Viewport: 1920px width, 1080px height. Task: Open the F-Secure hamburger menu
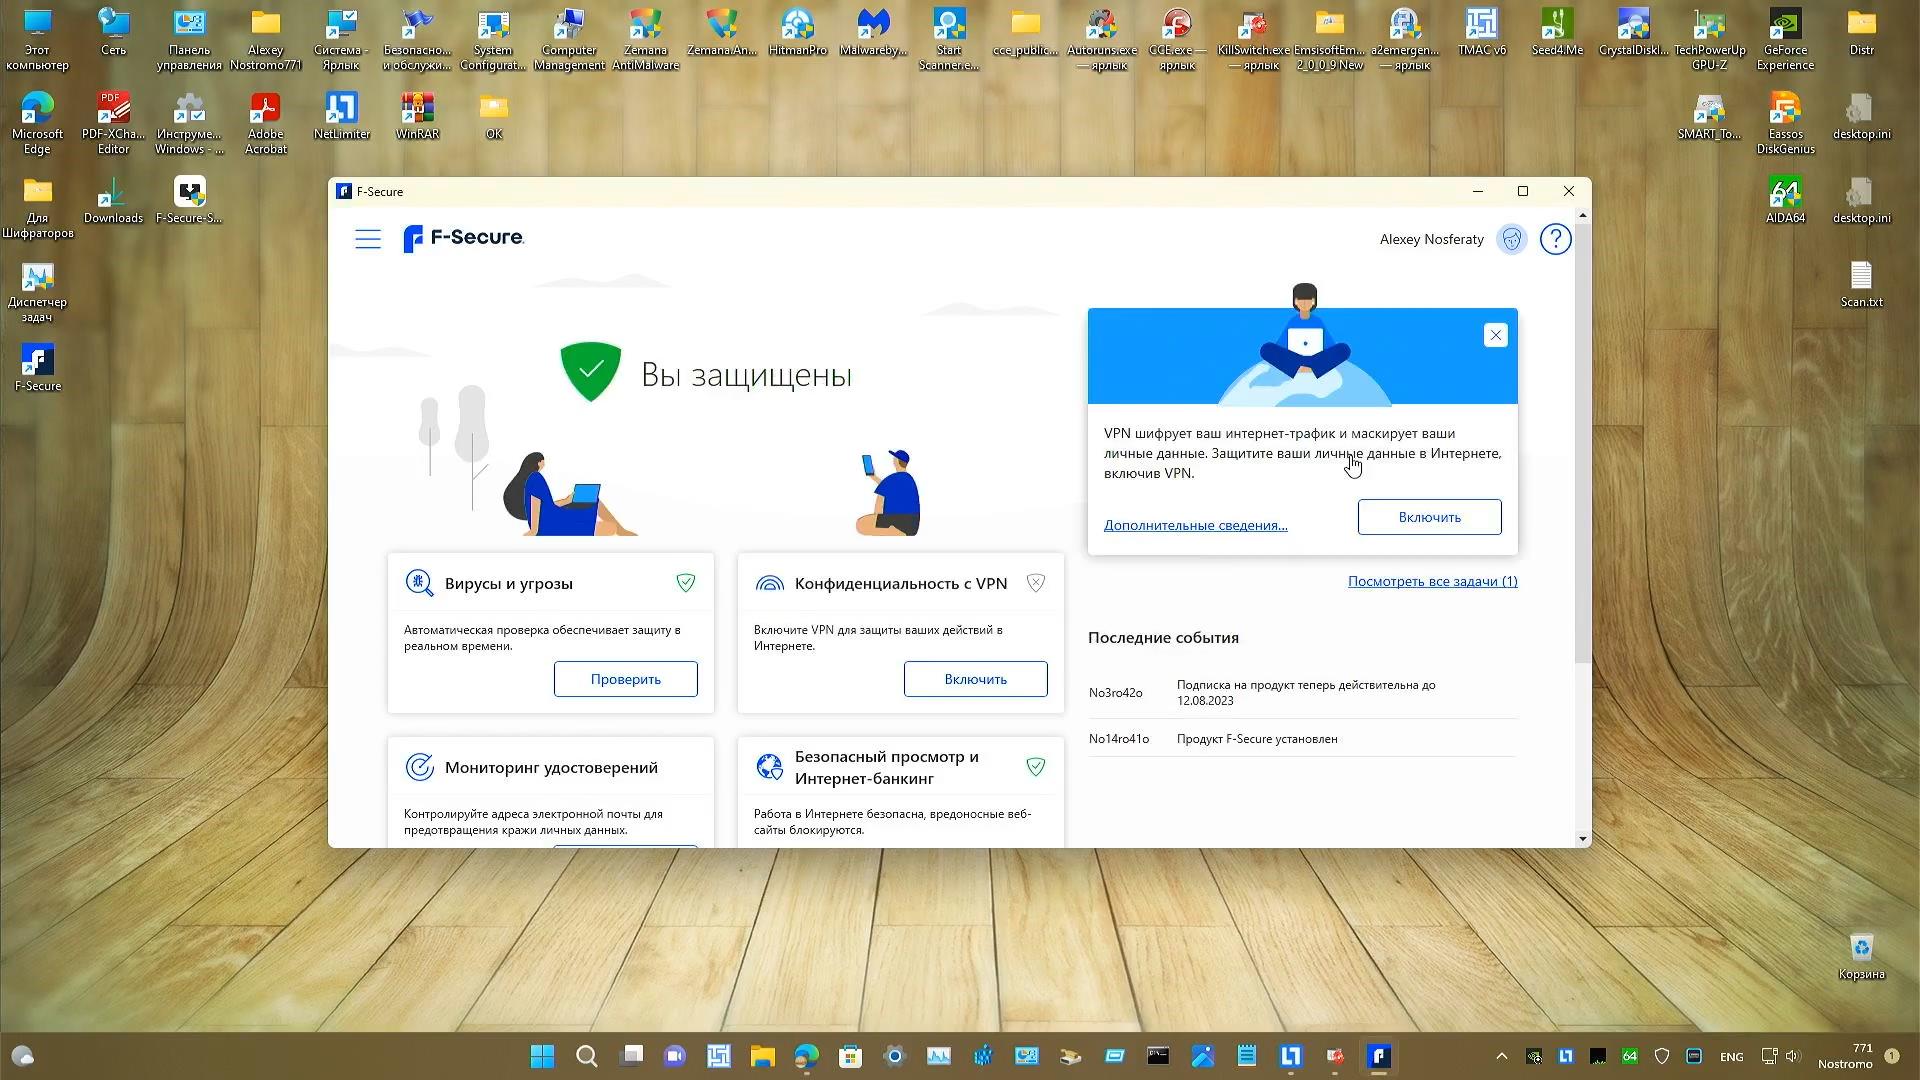367,239
